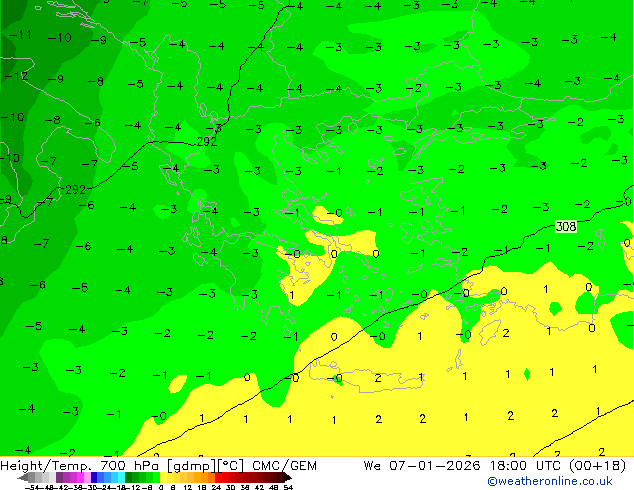The height and width of the screenshot is (490, 634).
Task: Pick the dark blue legend swatch at -30
Action: 94,478
